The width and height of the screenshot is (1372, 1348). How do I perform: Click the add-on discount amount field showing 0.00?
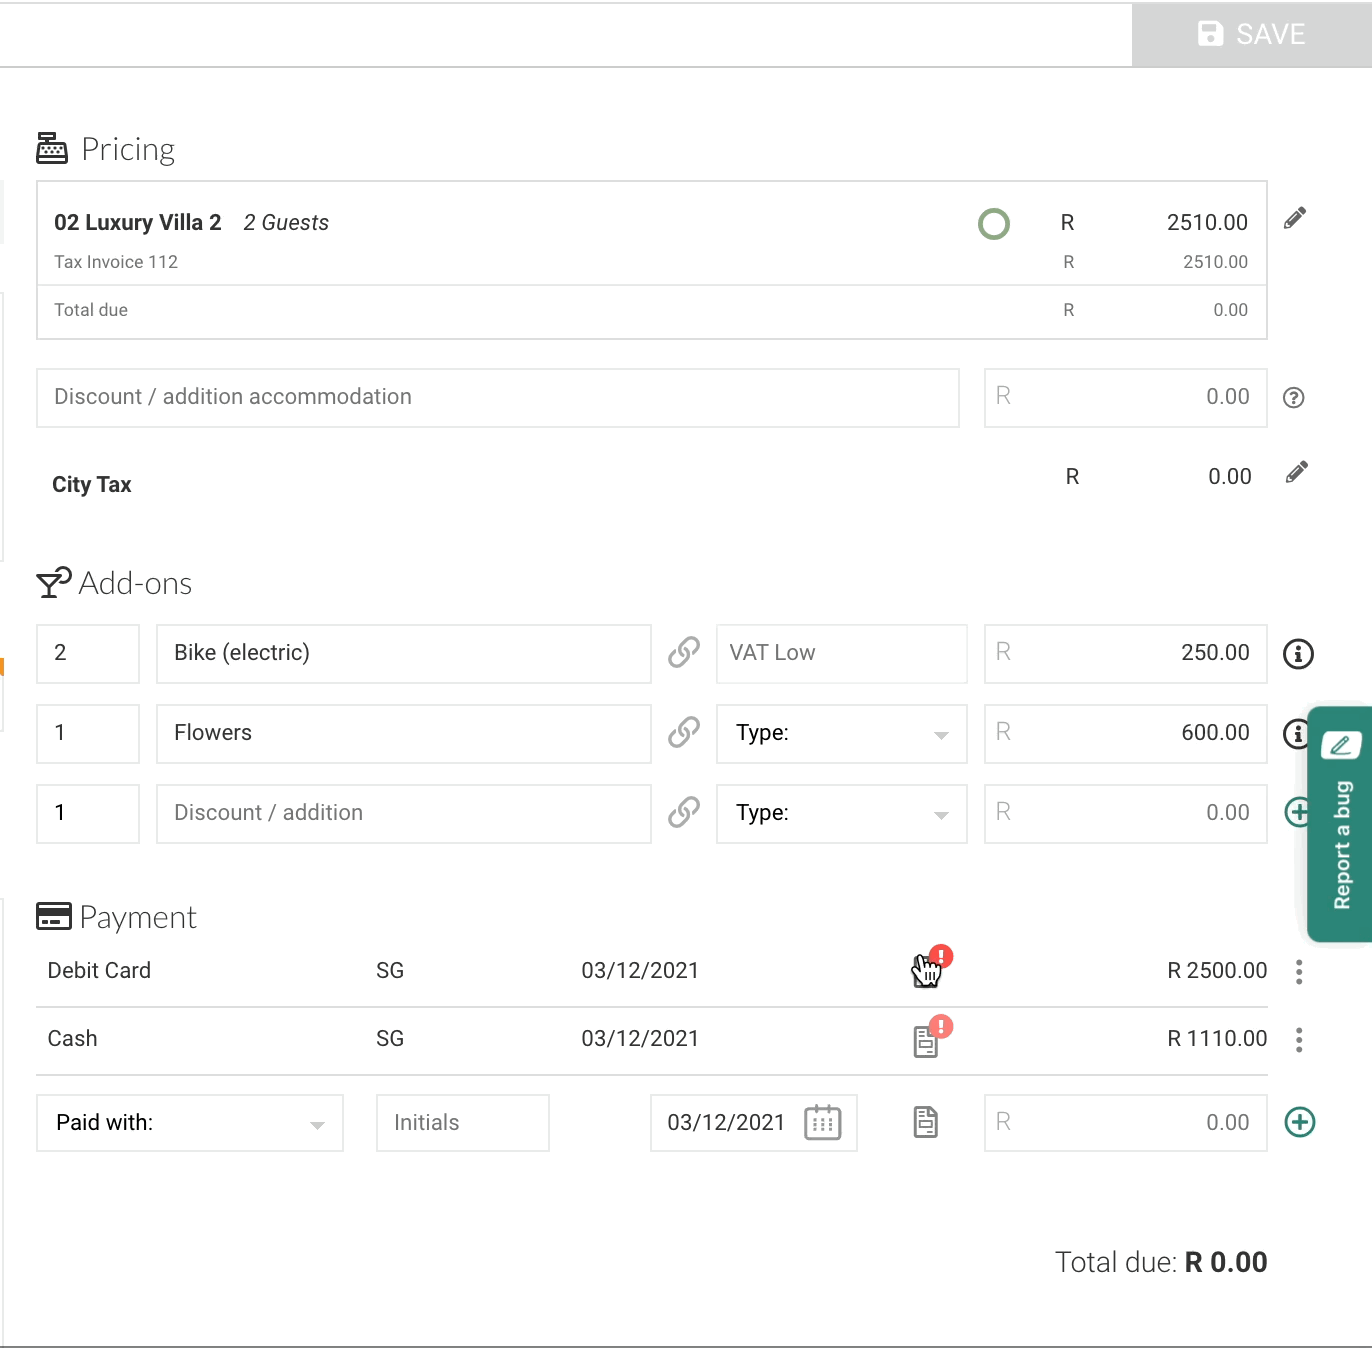pos(1126,814)
